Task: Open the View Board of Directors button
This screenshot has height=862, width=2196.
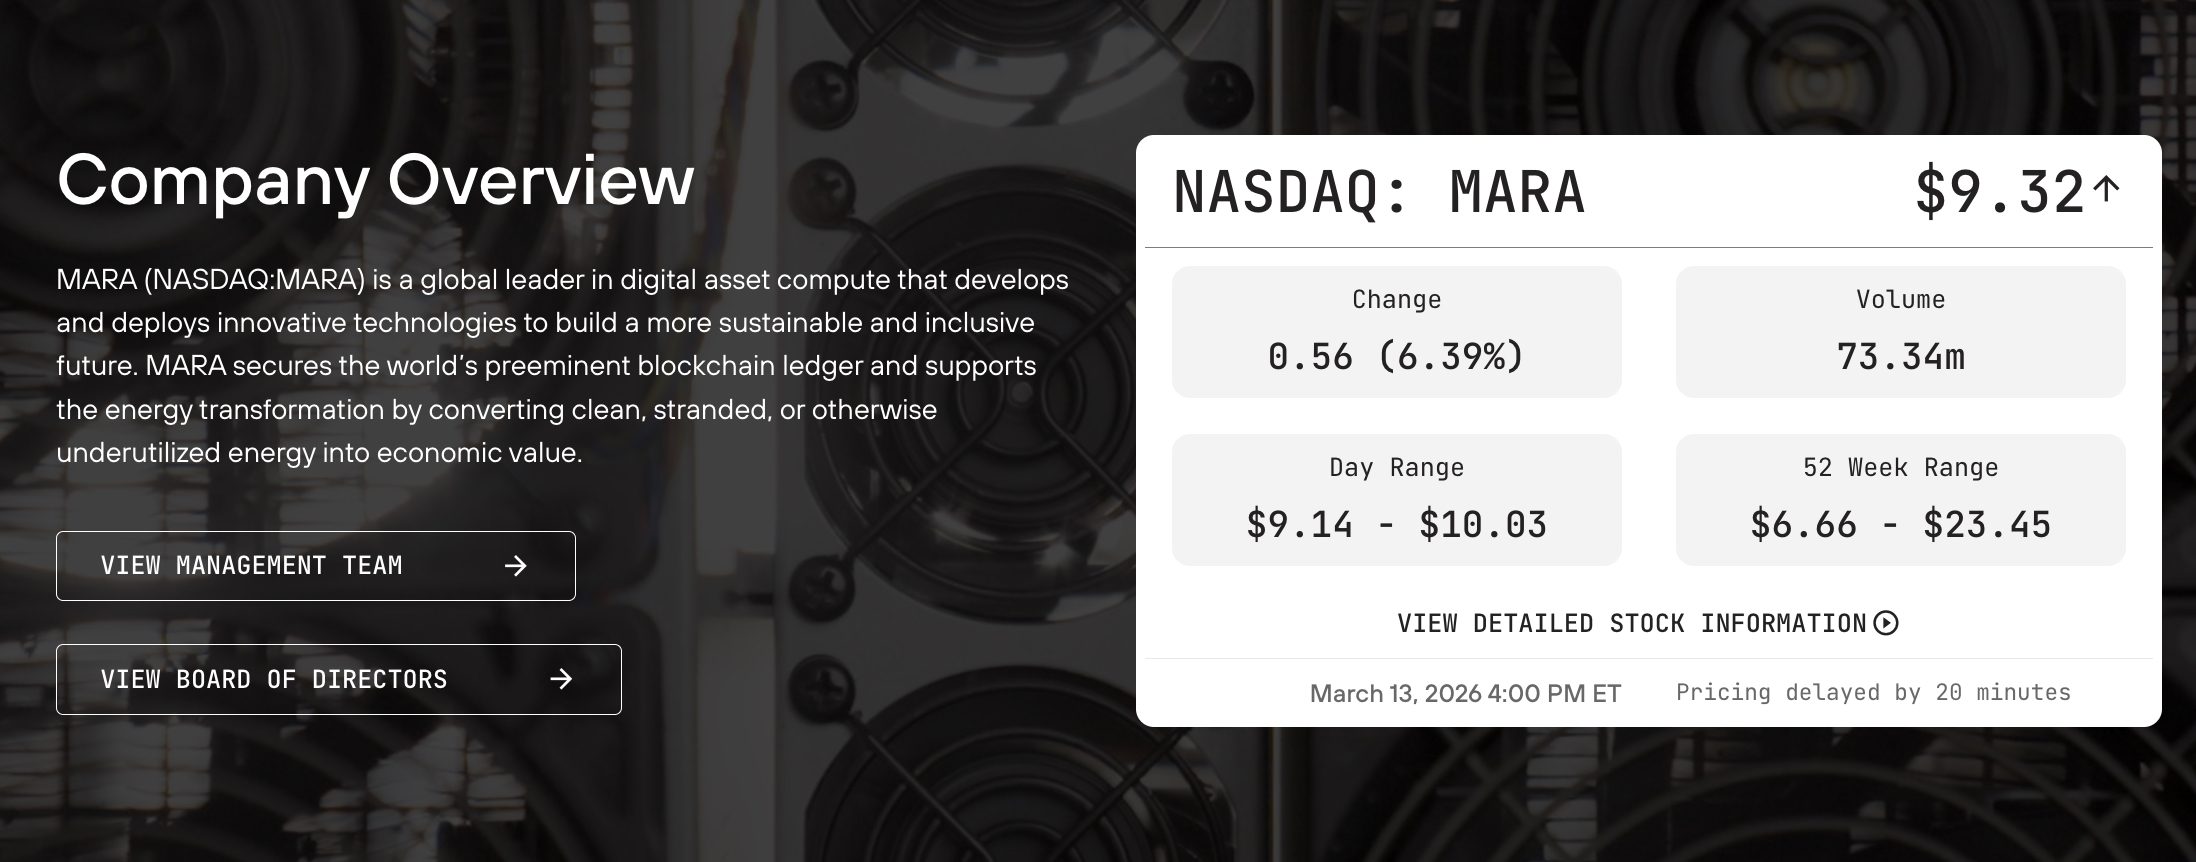Action: coord(338,680)
